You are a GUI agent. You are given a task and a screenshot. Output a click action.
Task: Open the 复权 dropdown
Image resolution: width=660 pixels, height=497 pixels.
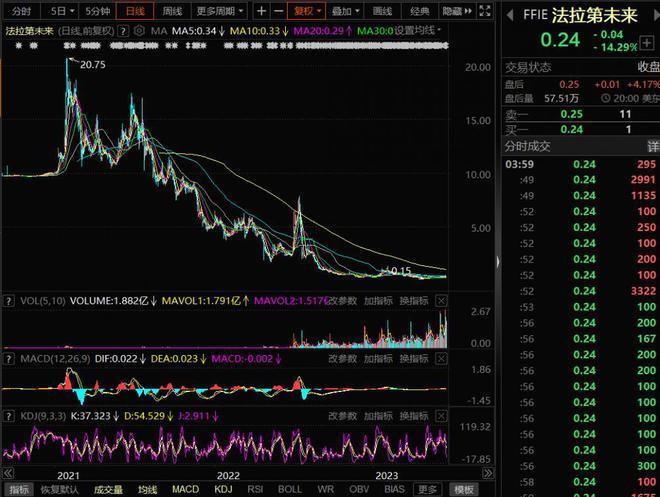click(306, 11)
